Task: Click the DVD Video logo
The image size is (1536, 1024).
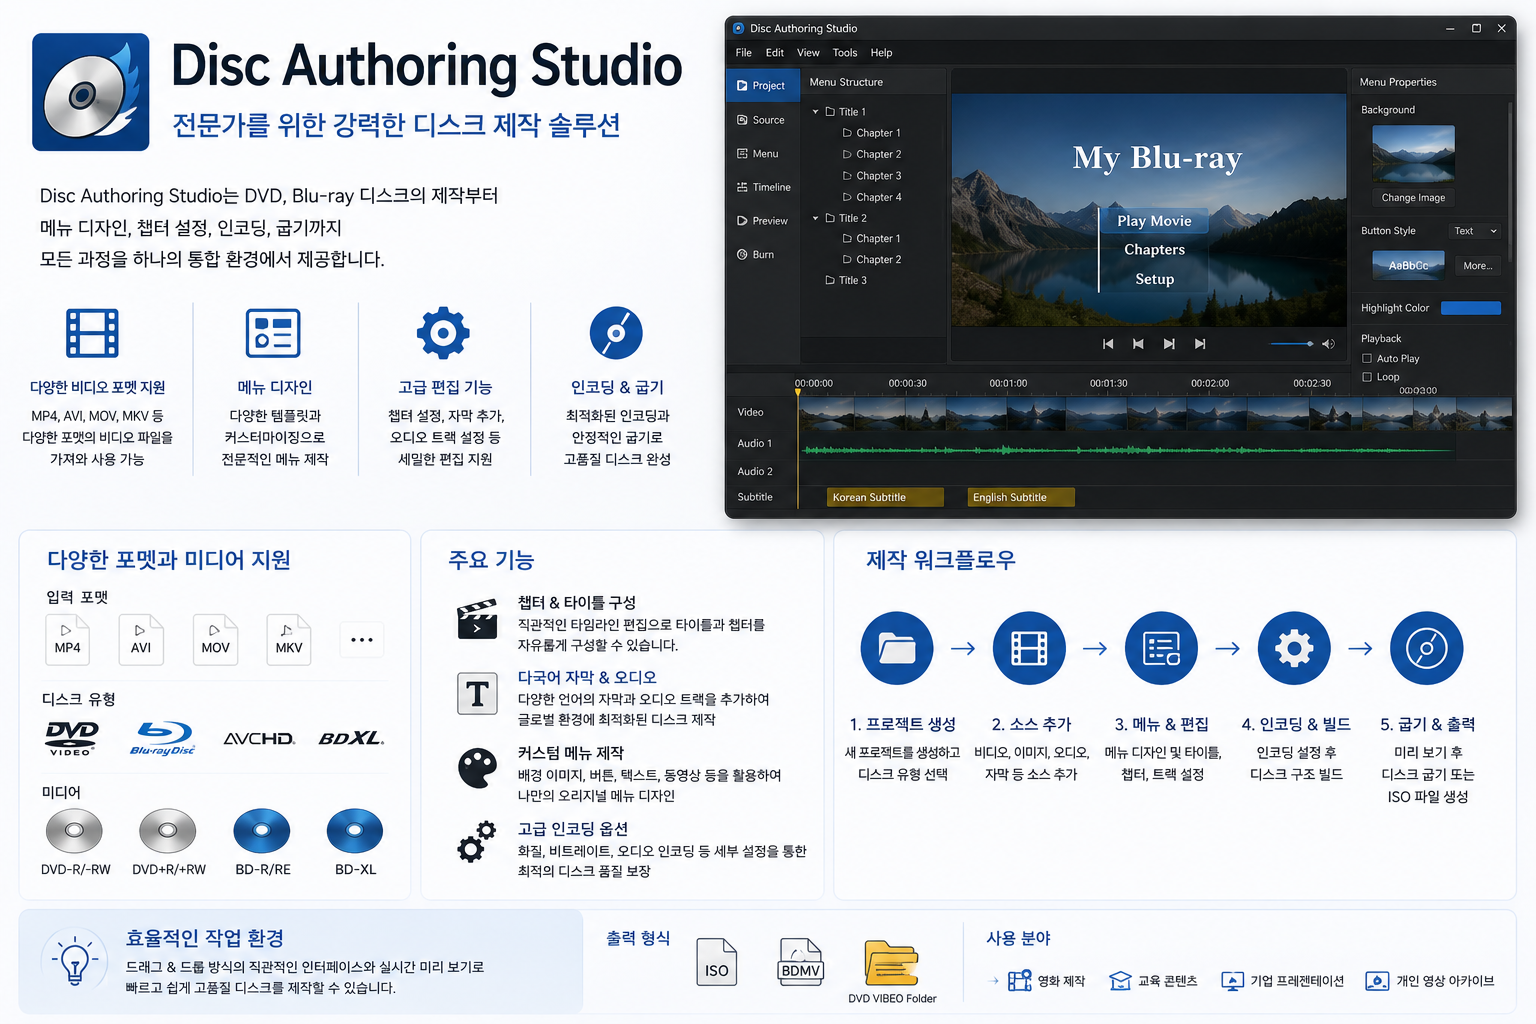Action: 72,738
